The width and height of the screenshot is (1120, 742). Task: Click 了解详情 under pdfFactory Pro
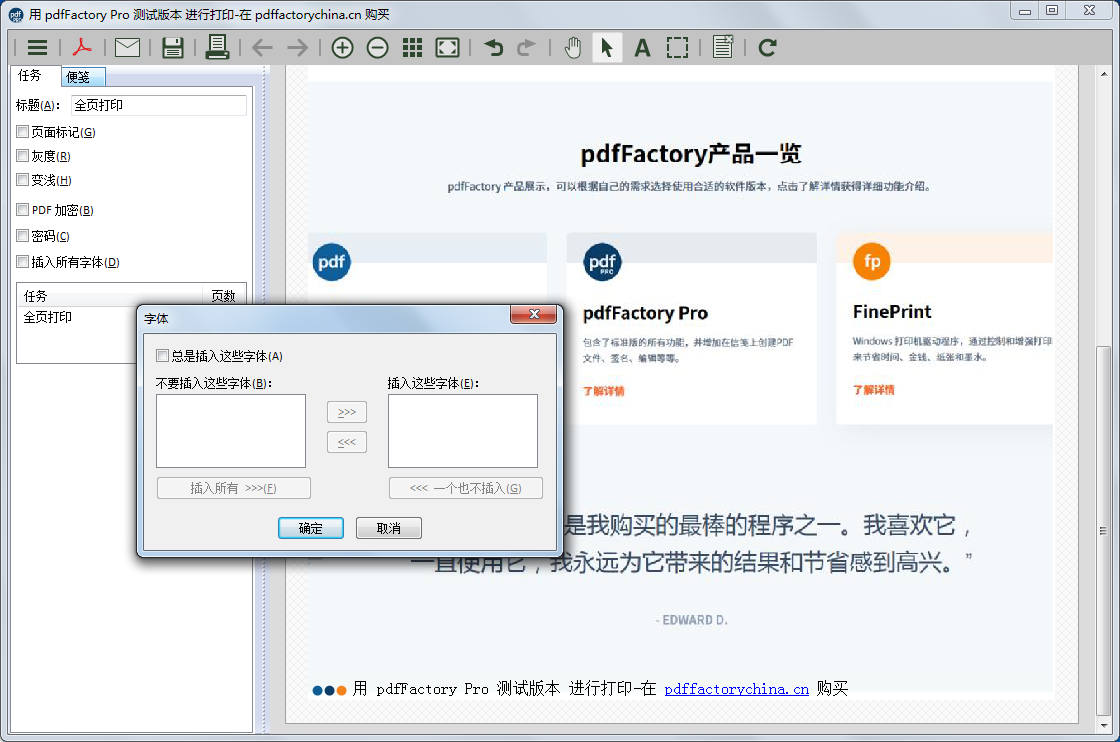[604, 391]
